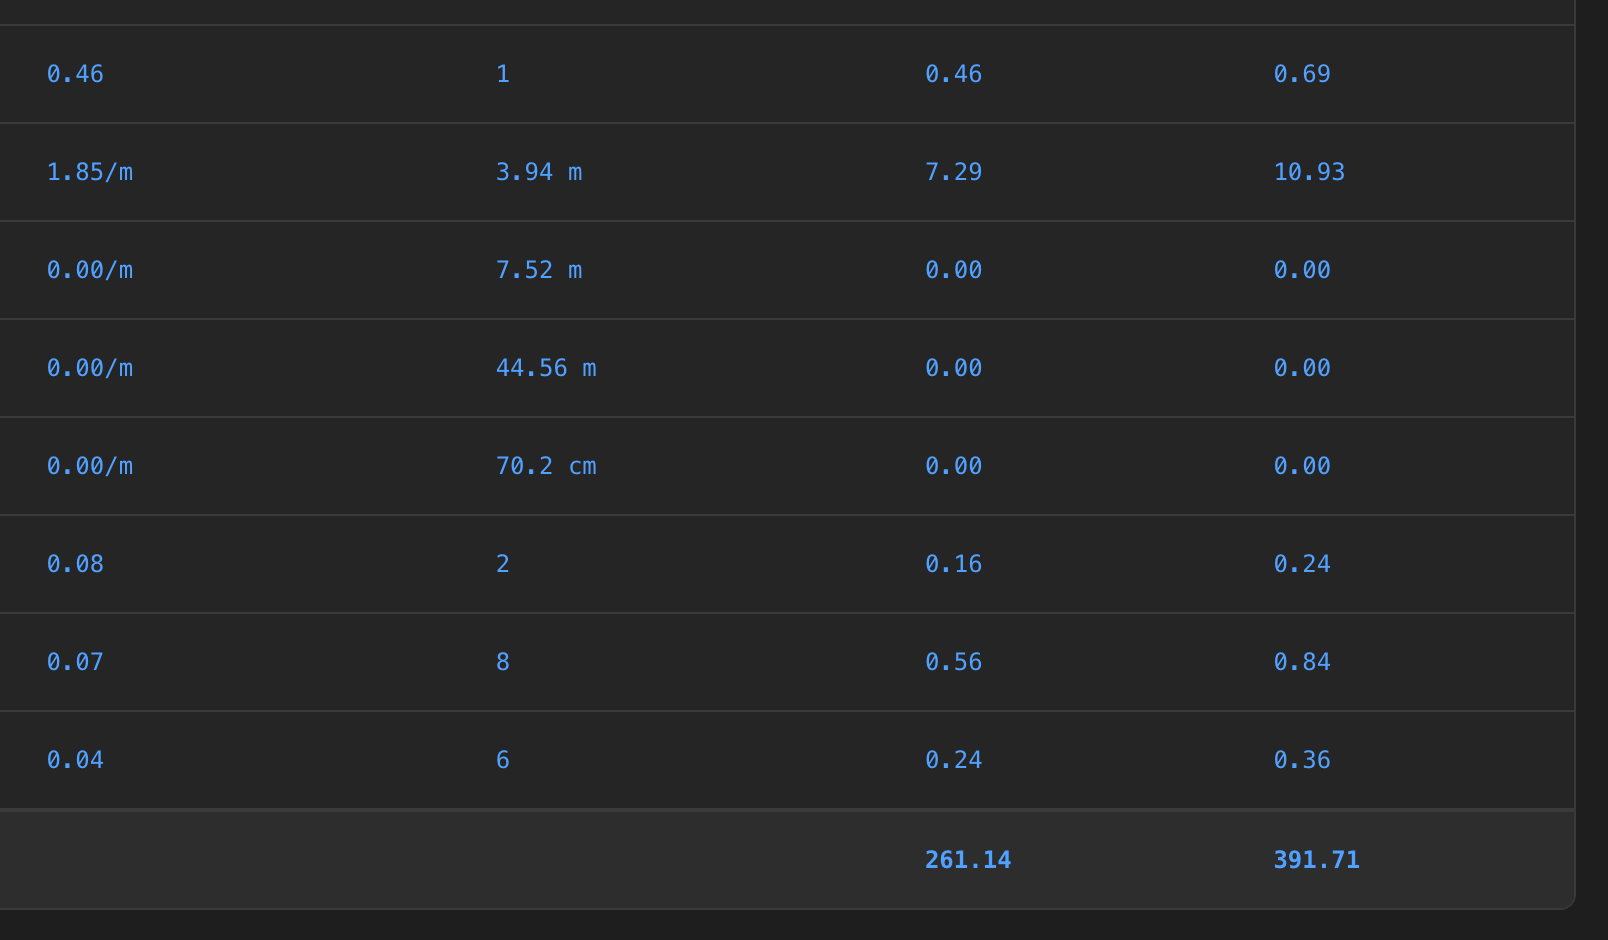Click the 0.08 unit price value

click(75, 564)
